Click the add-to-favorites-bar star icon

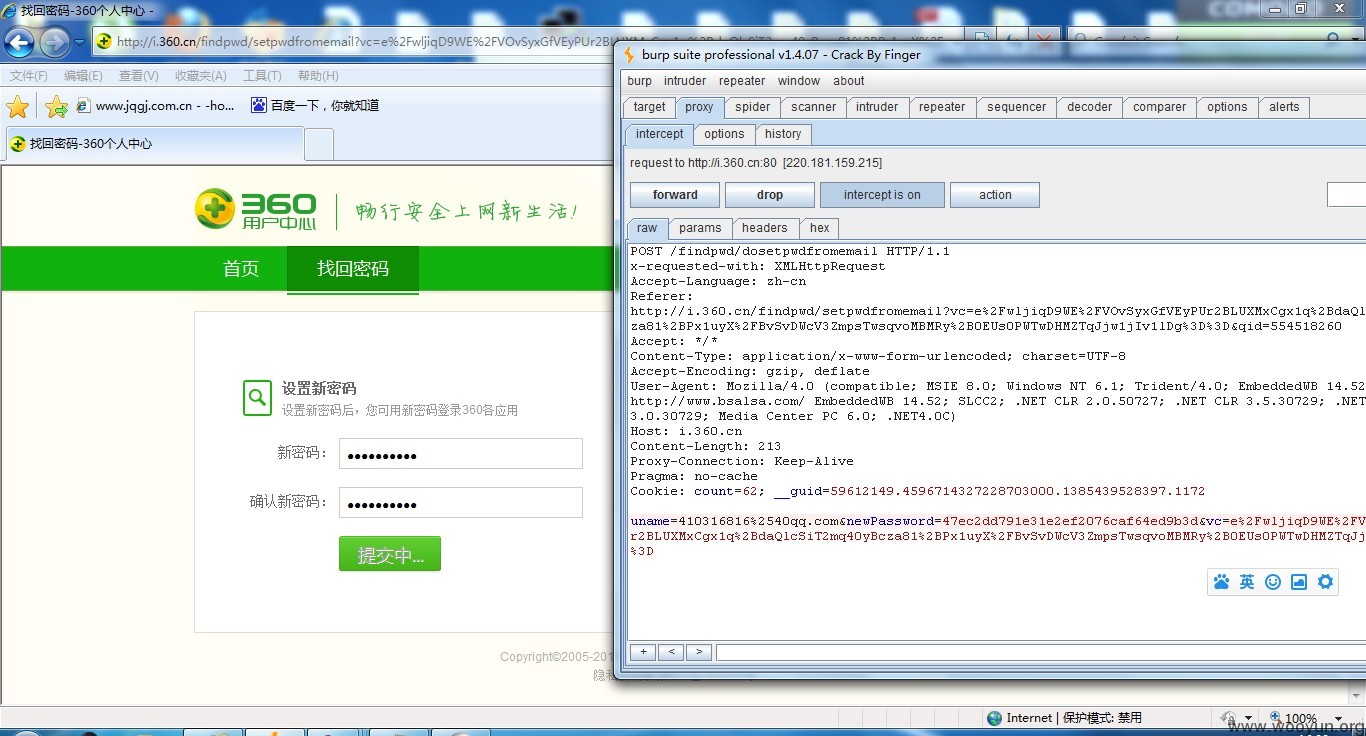(56, 106)
